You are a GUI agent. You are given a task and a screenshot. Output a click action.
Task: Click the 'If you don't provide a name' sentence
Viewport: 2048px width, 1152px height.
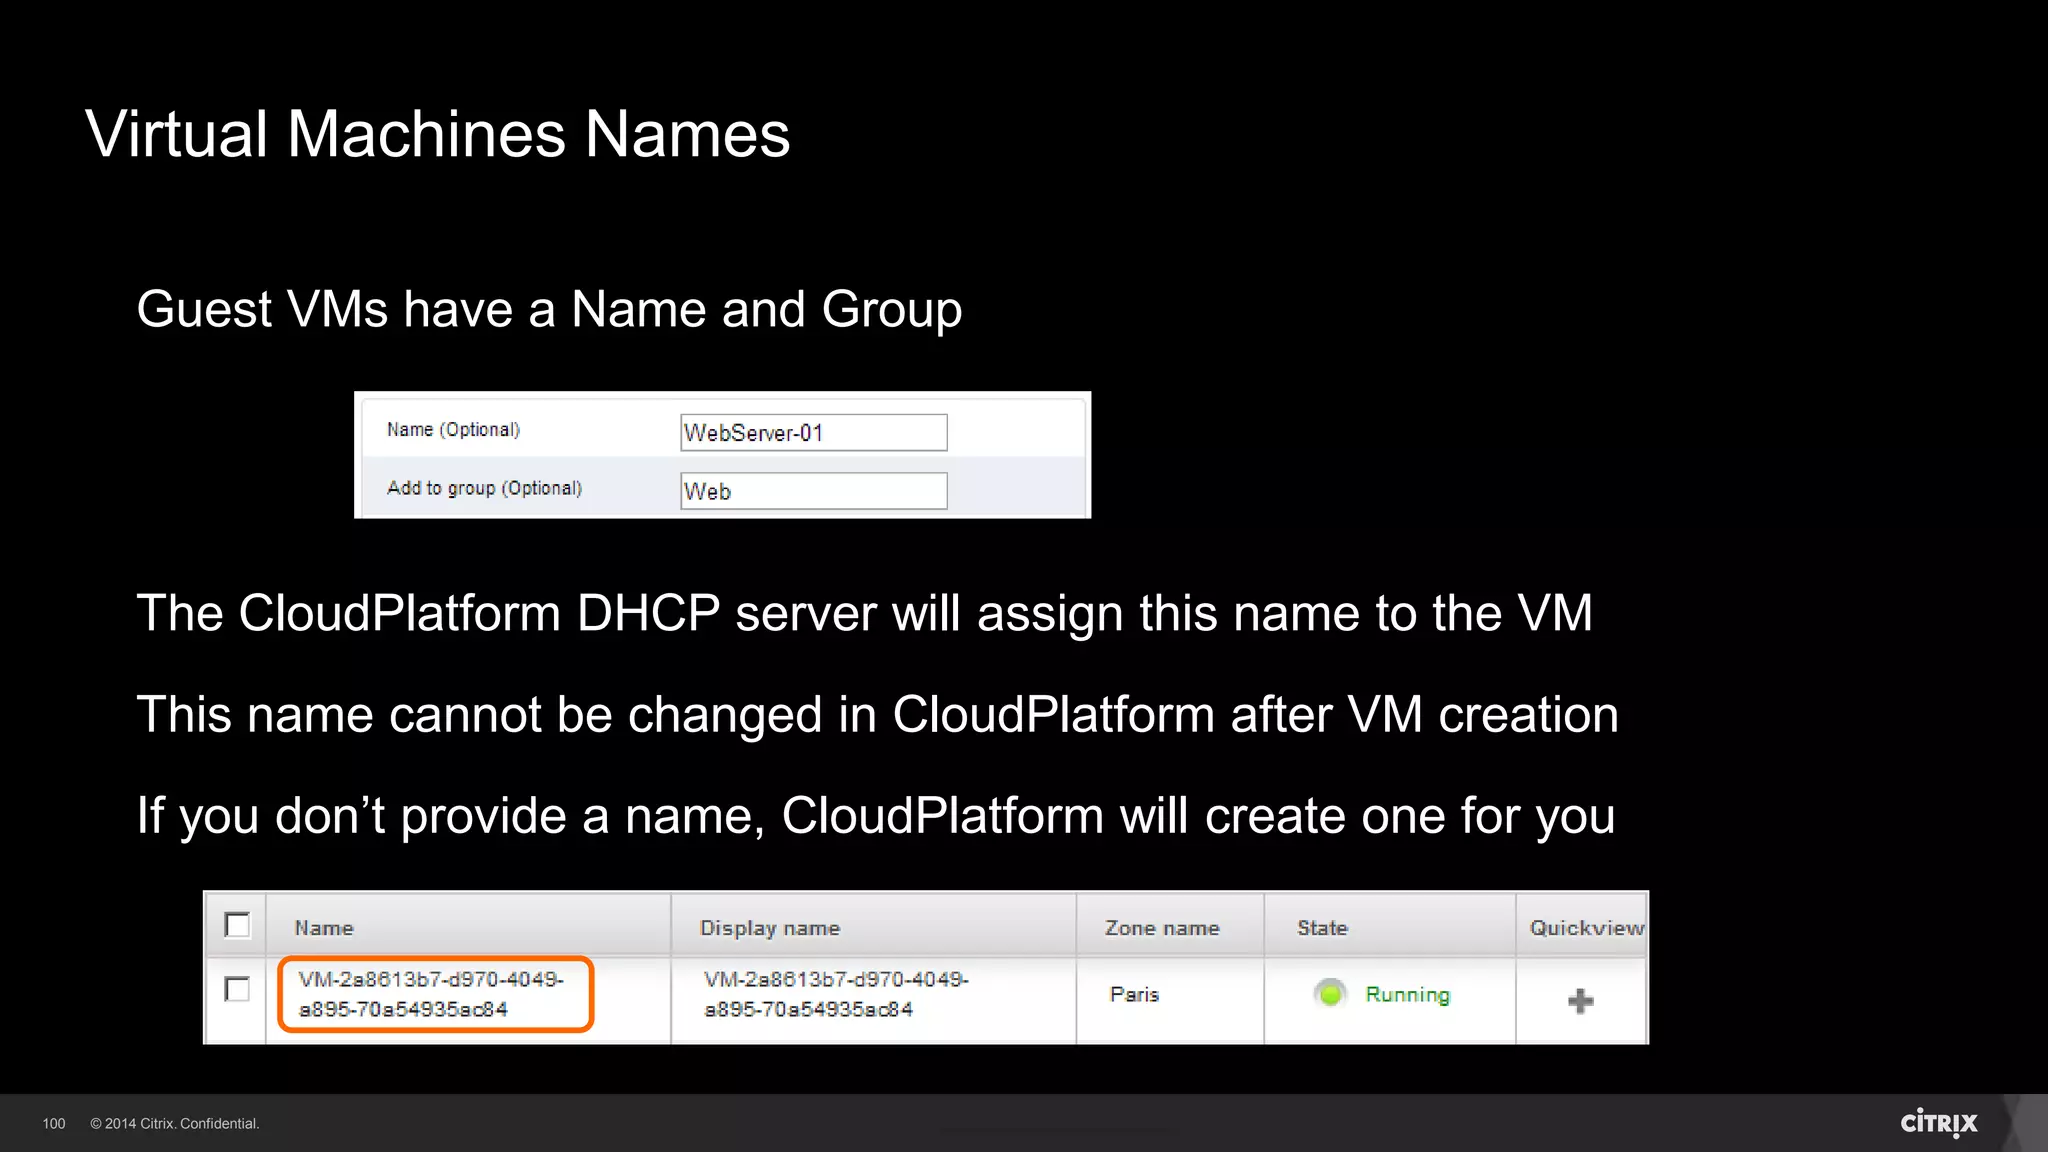[876, 816]
